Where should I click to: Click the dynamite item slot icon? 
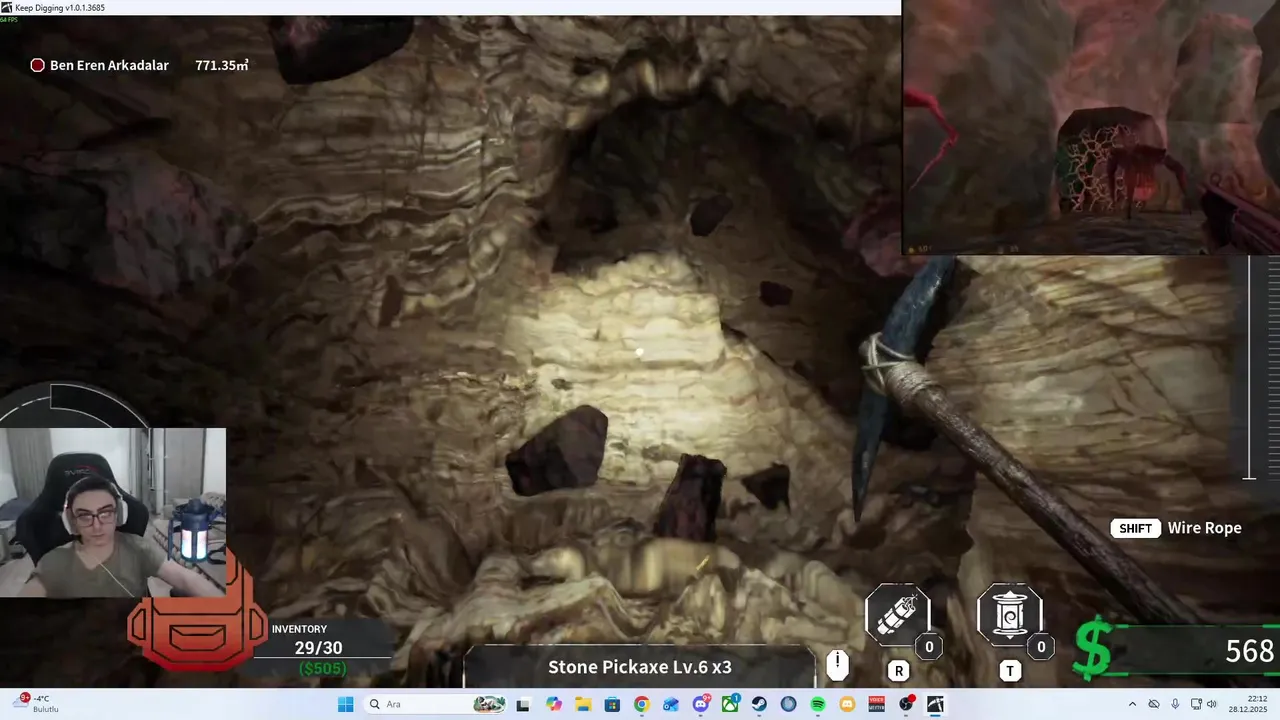[x=897, y=616]
